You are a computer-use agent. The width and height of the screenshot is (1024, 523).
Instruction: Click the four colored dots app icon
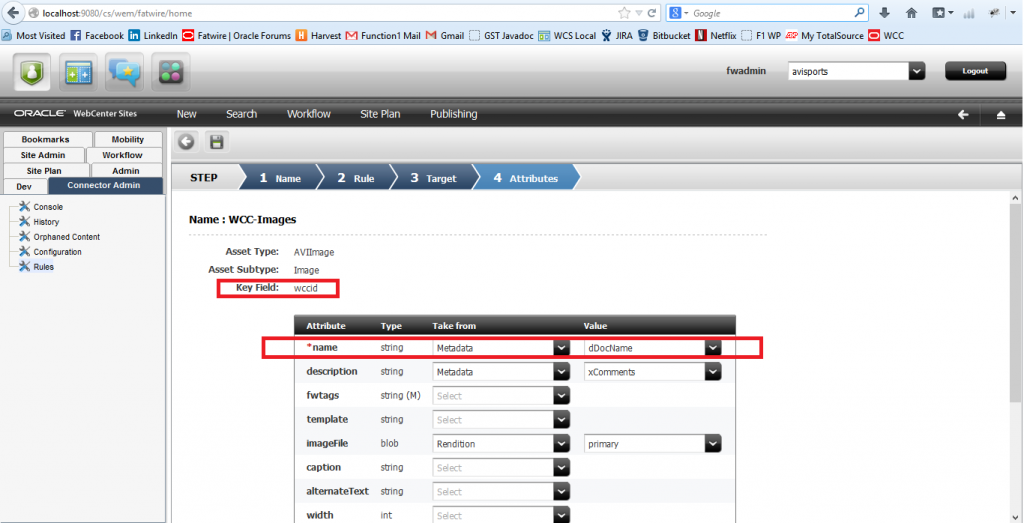(x=171, y=73)
